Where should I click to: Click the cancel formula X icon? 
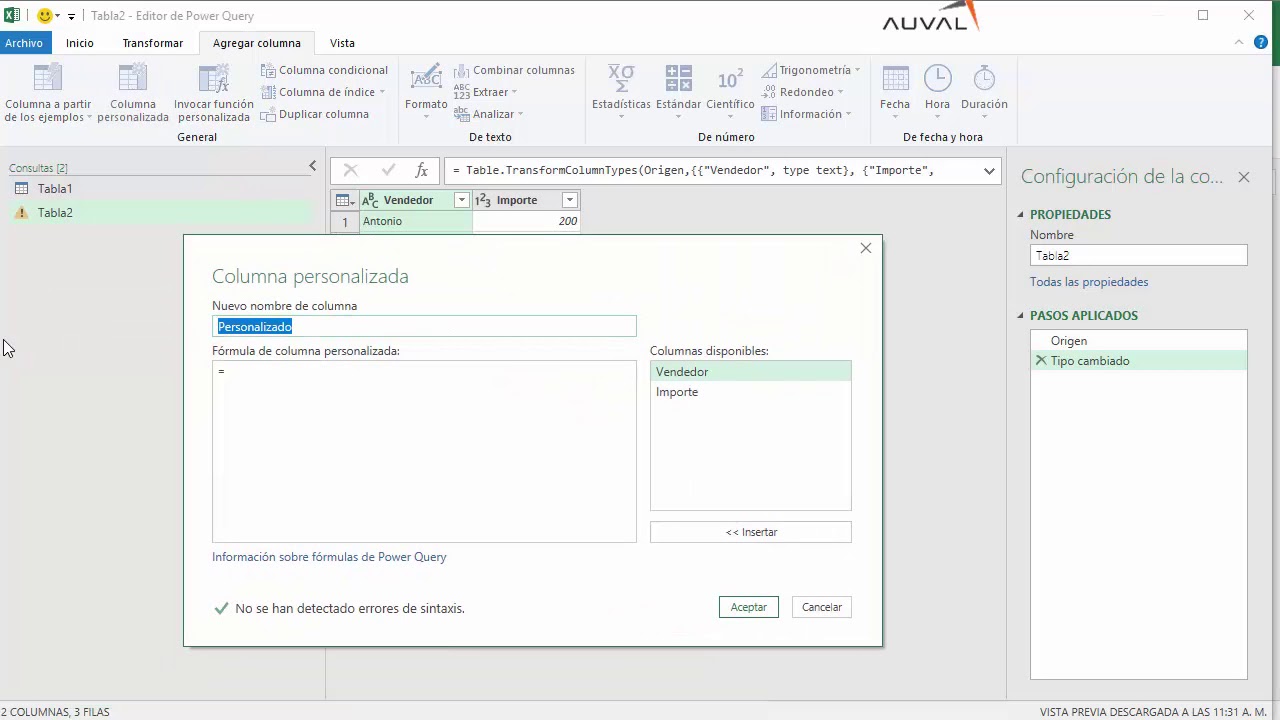click(350, 170)
